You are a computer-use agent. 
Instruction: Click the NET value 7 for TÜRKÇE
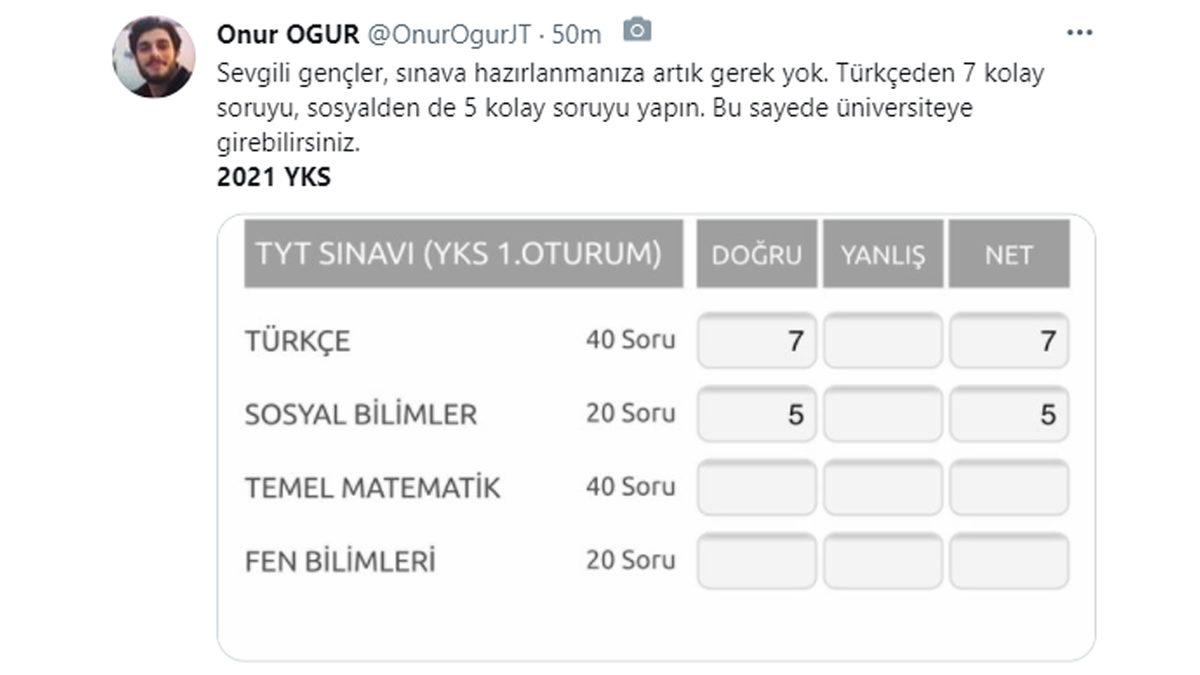1010,340
